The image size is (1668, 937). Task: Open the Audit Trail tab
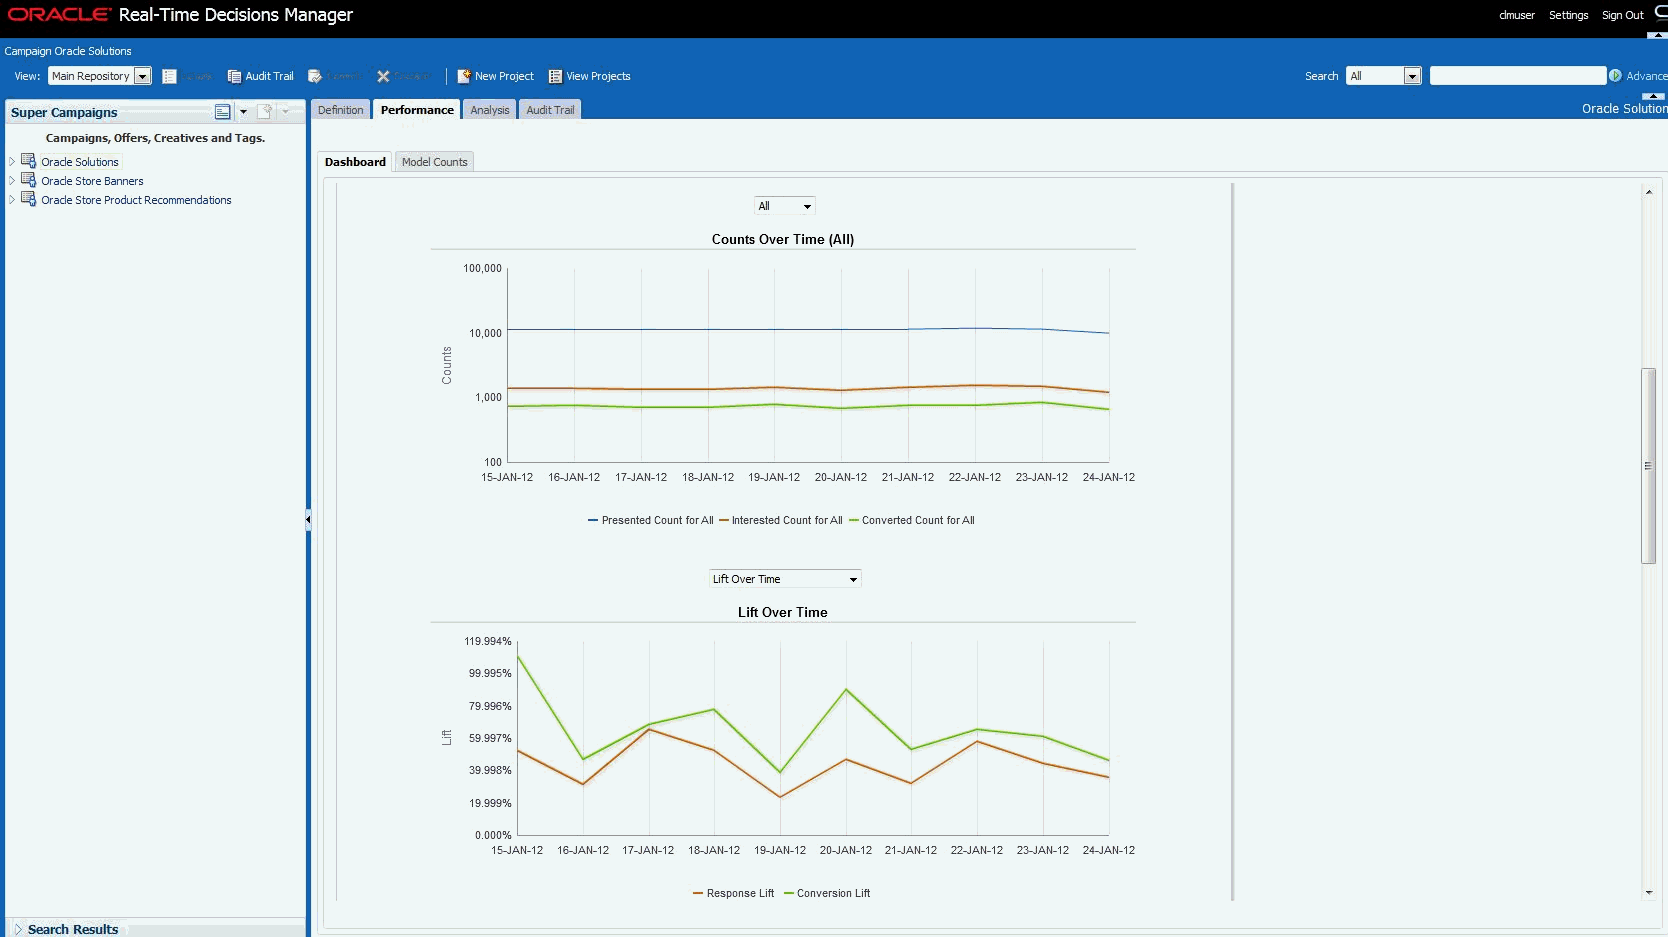[550, 110]
